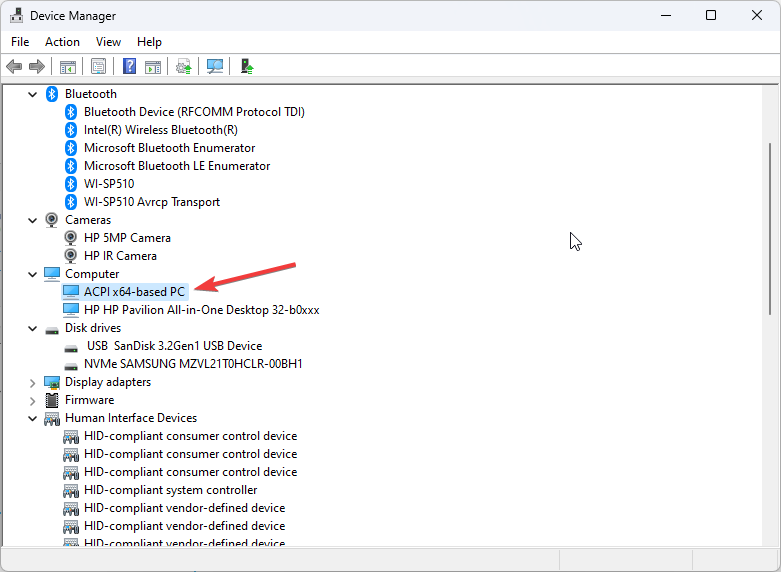Open the Help menu

tap(149, 42)
